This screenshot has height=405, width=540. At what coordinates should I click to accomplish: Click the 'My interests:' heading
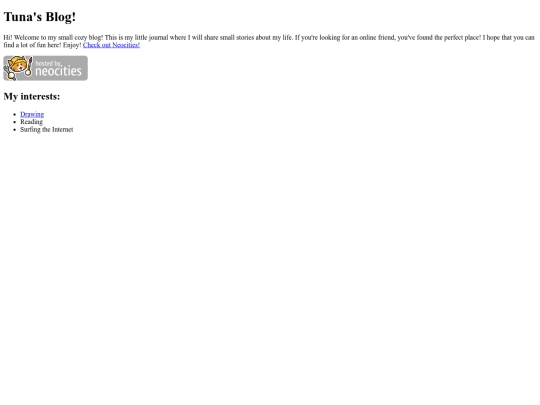pyautogui.click(x=32, y=96)
